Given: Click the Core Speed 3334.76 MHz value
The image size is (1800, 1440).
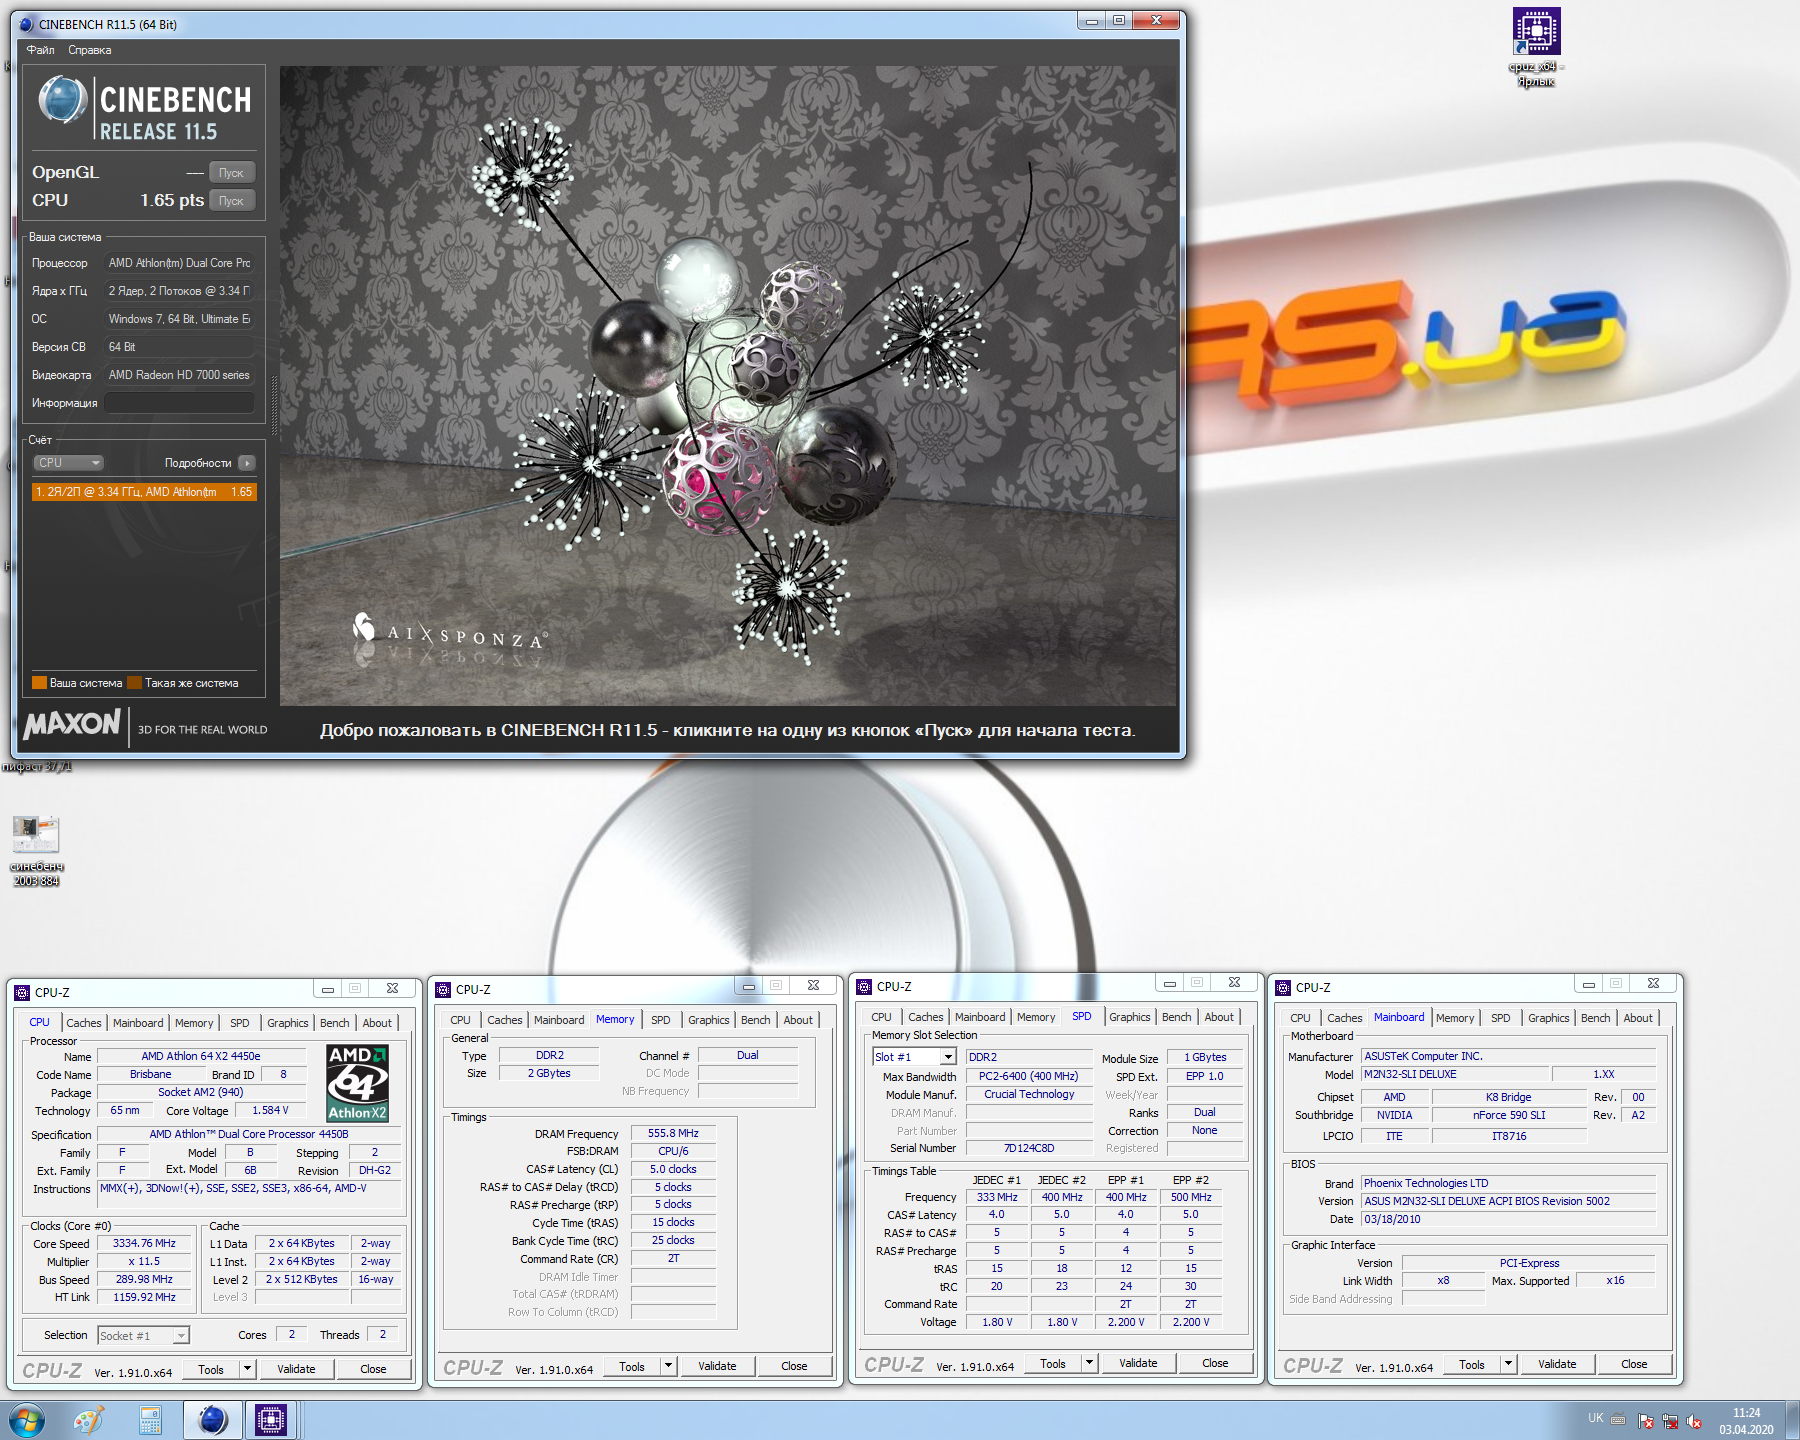Looking at the screenshot, I should [144, 1244].
